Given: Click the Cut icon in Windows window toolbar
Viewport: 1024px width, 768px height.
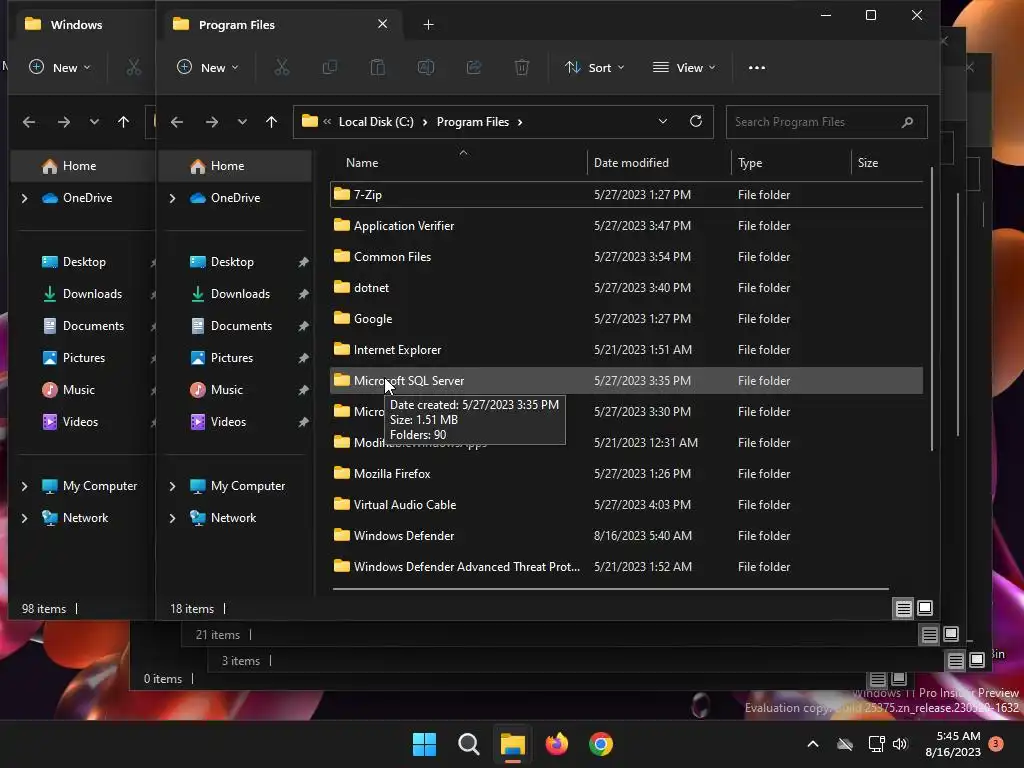Looking at the screenshot, I should [x=133, y=67].
